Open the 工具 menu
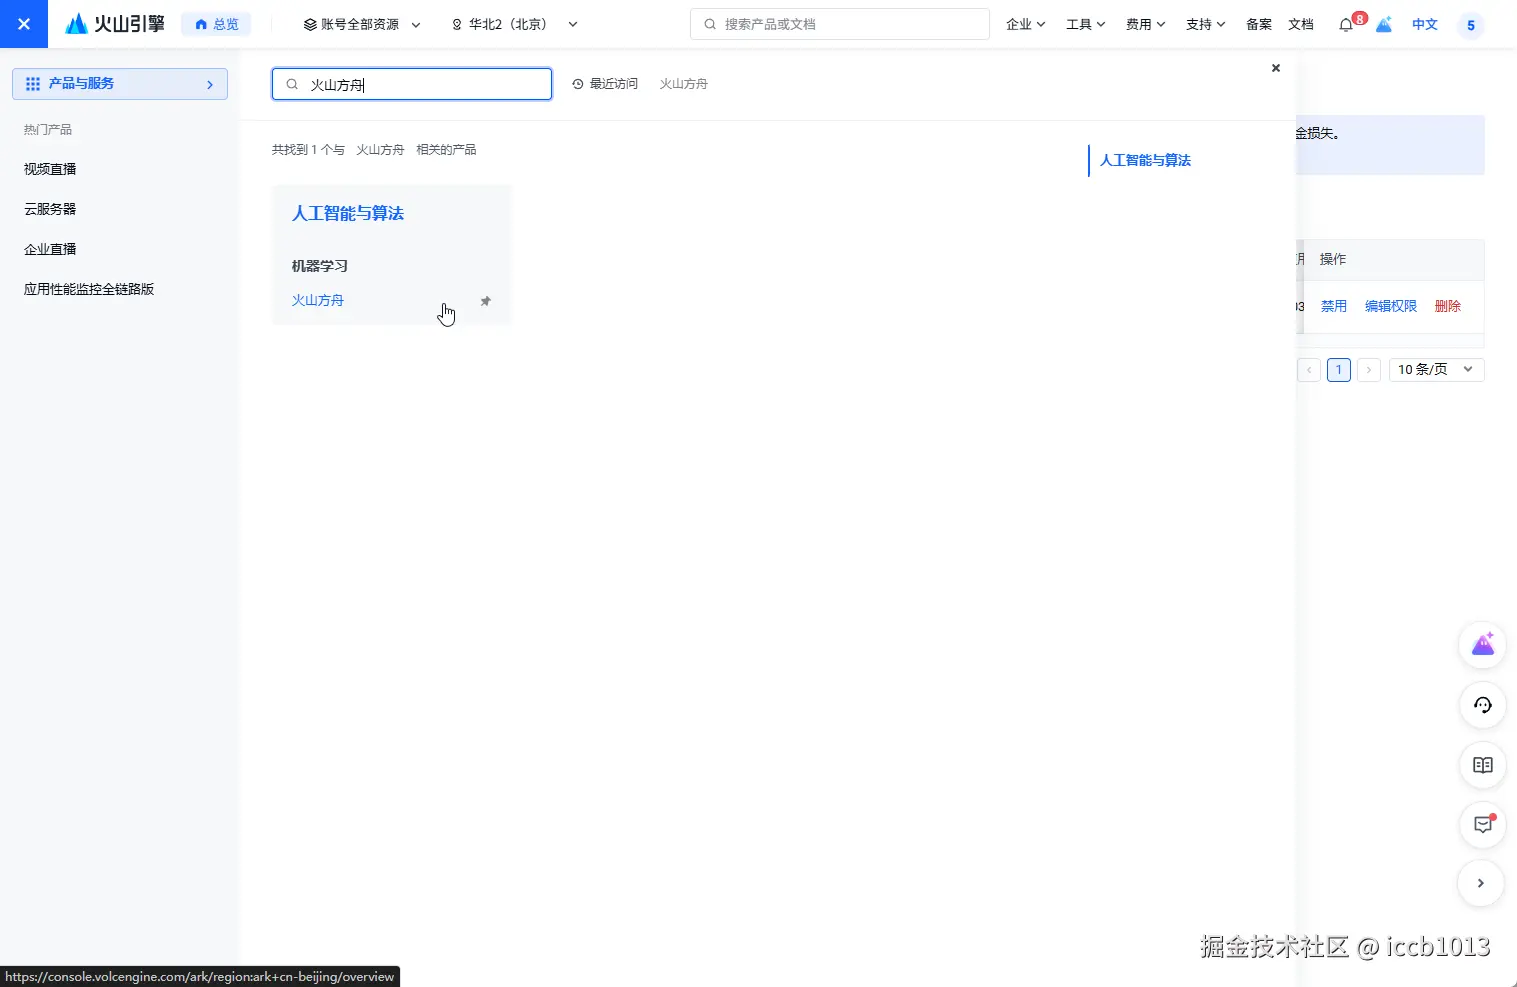The width and height of the screenshot is (1517, 987). [1084, 24]
